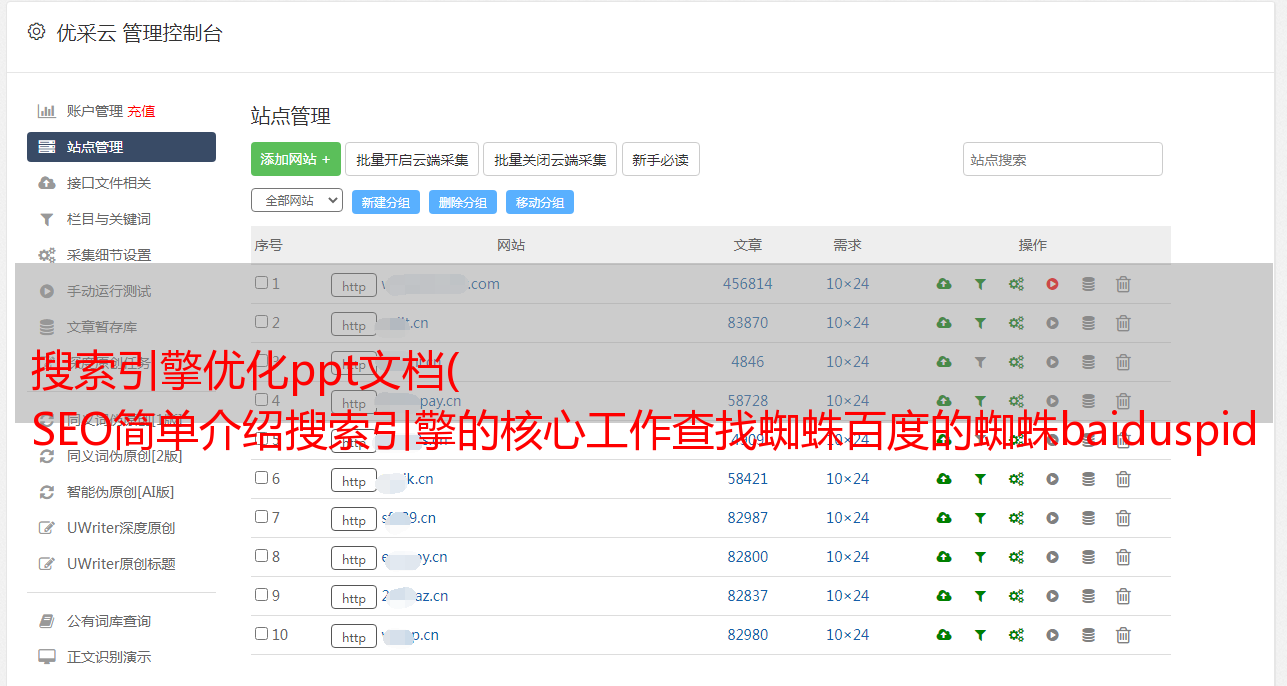
Task: Open UWriter原创标题 in the sidebar
Action: point(121,564)
